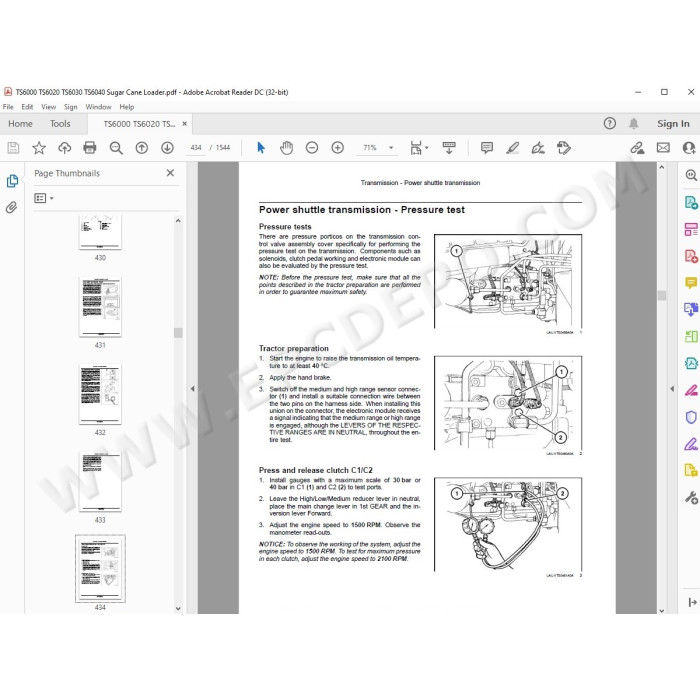Open the Sign menu

click(71, 107)
